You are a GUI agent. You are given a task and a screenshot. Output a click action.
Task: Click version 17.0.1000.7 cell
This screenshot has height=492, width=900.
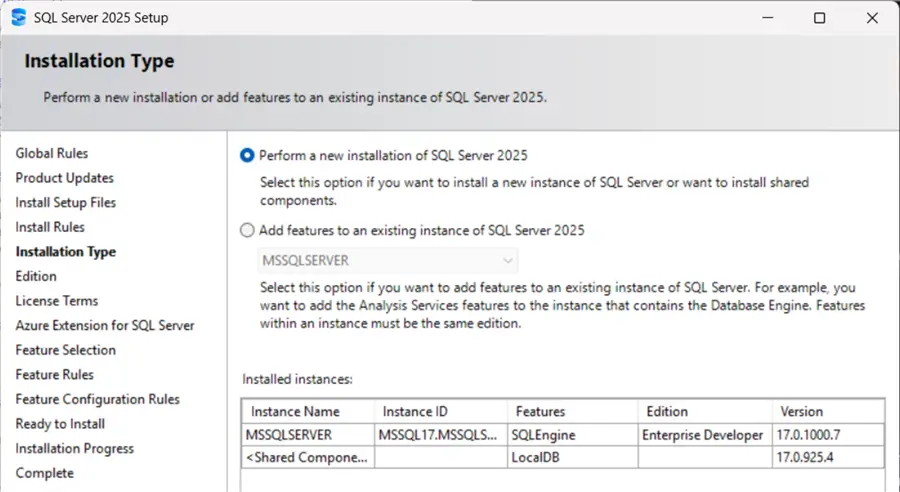(828, 435)
